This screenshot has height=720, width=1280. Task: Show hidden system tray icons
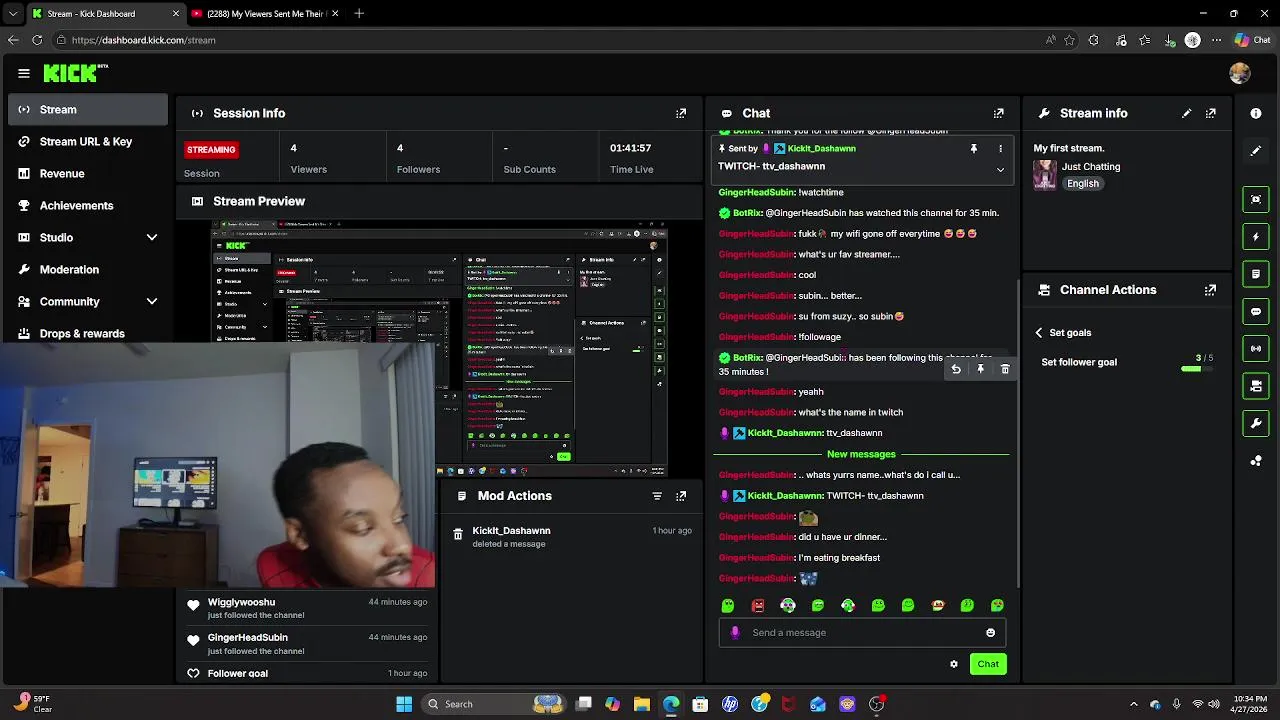[x=1133, y=704]
